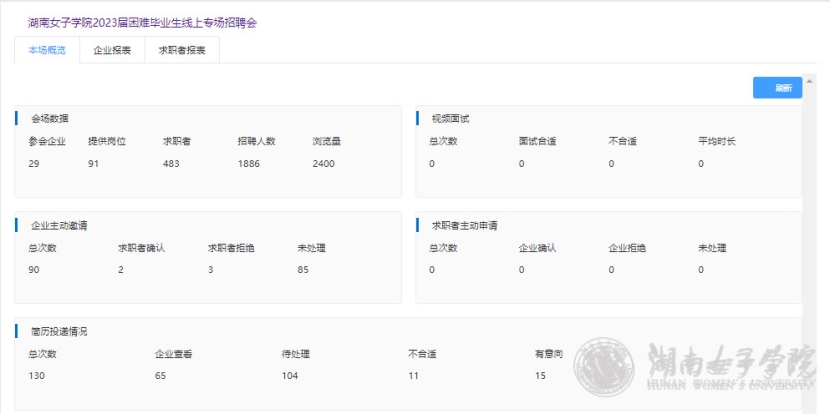Switch to the 本场概览 tab
The height and width of the screenshot is (415, 830).
pos(47,50)
